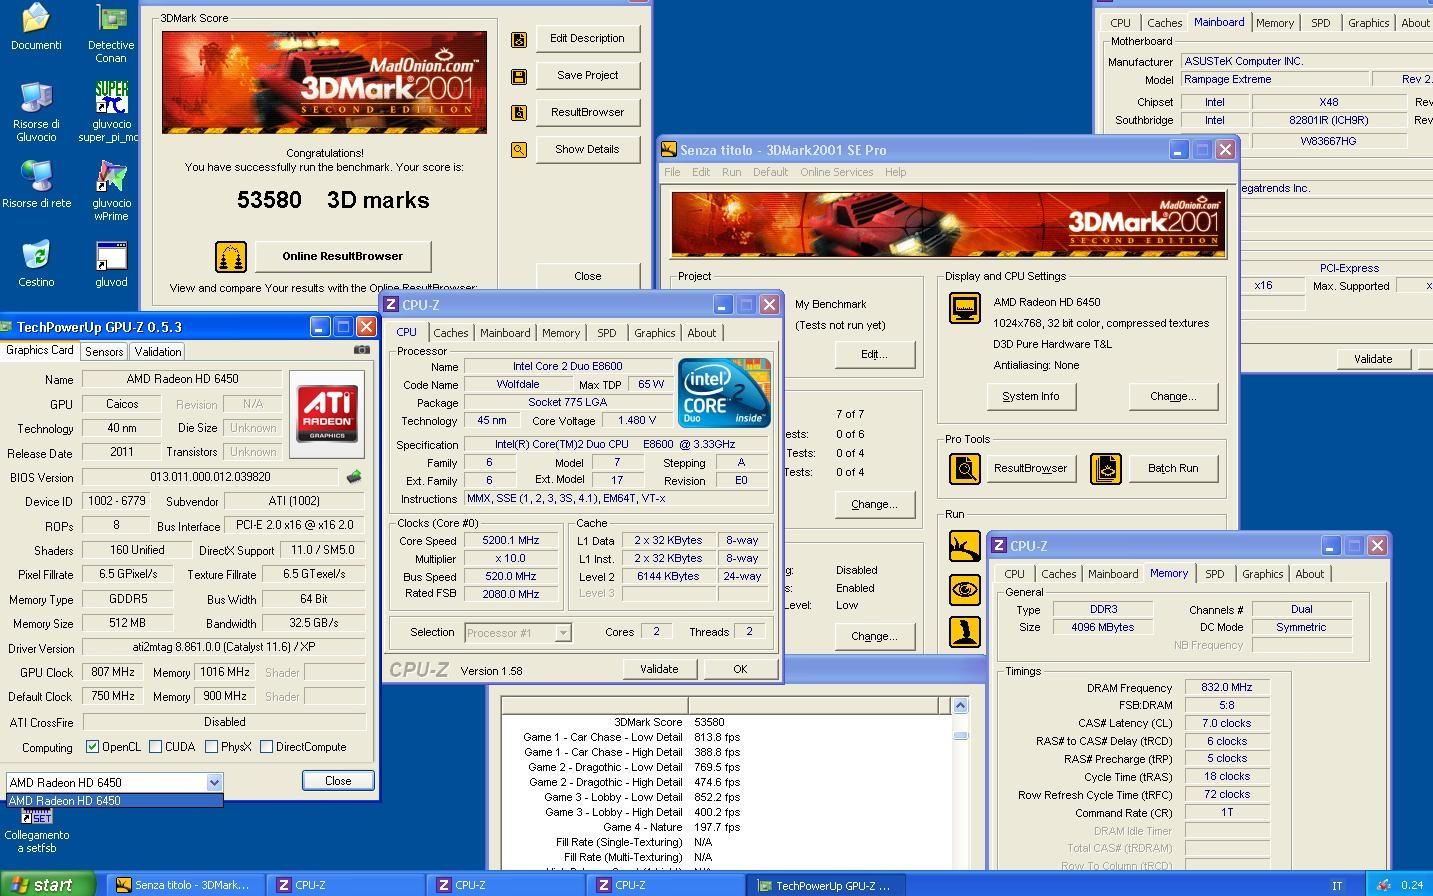1433x896 pixels.
Task: Enable the CUDA checkbox
Action: 155,747
